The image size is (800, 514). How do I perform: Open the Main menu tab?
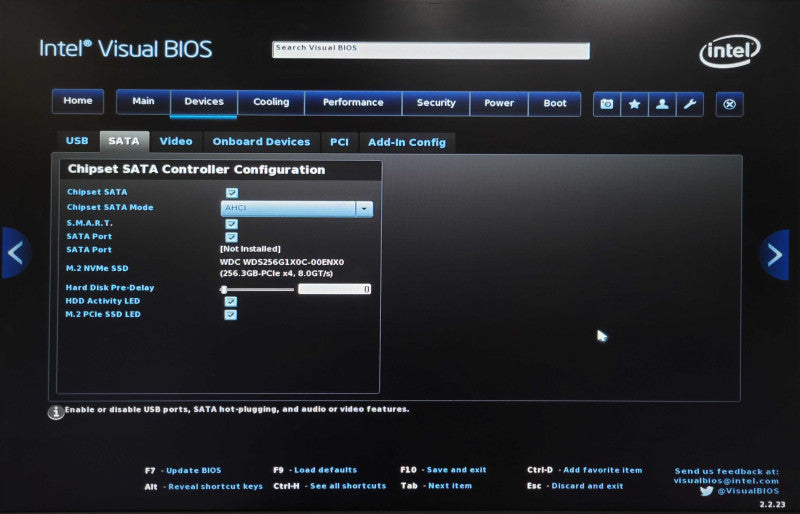(143, 102)
